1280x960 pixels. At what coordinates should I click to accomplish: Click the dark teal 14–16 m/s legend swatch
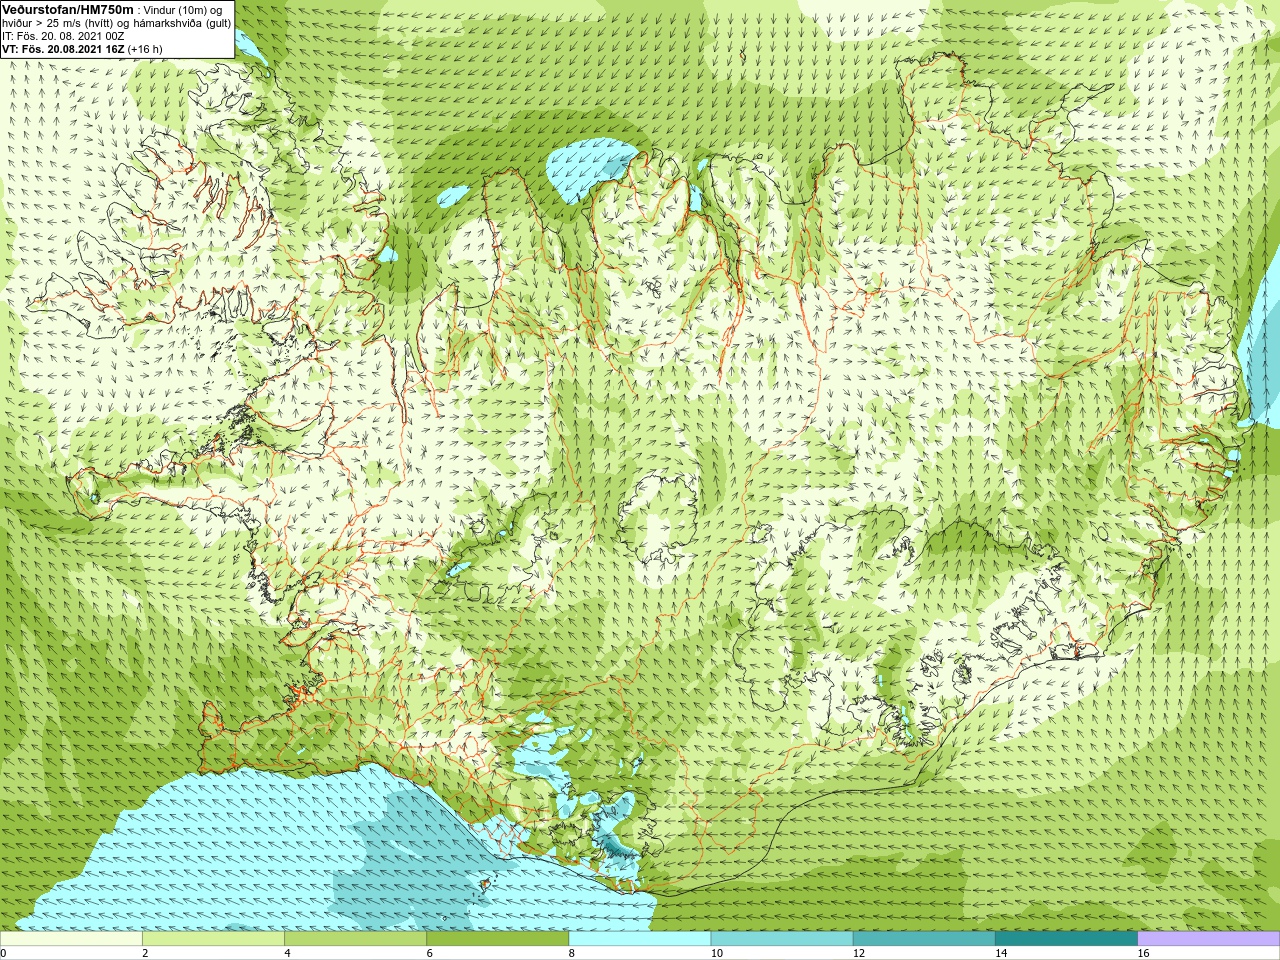(x=1065, y=939)
